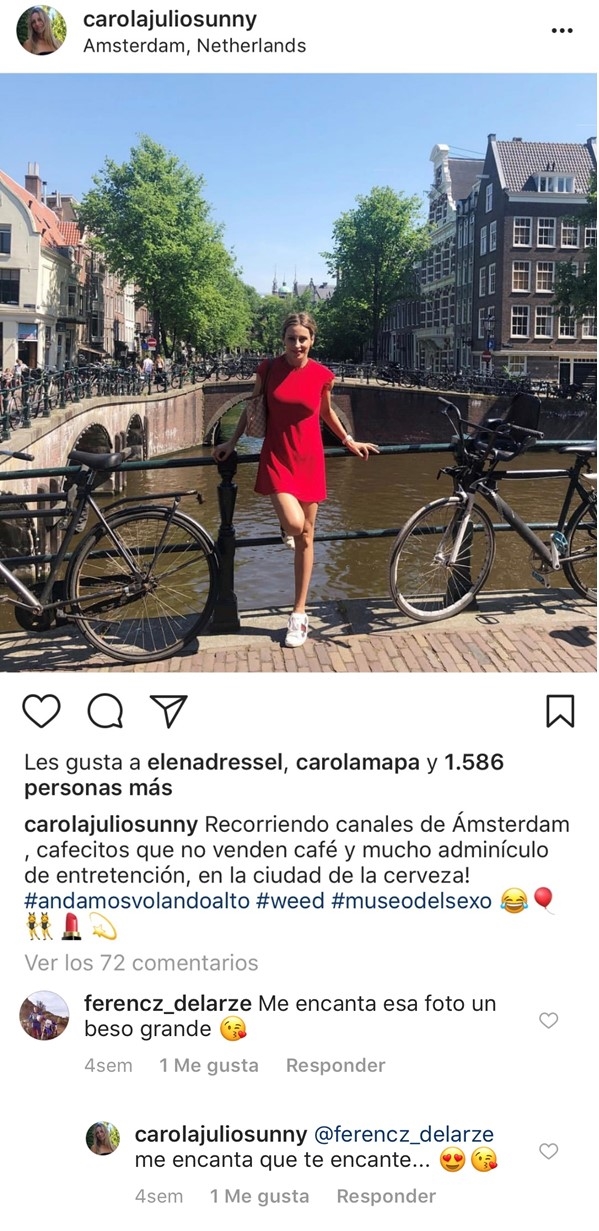Open the Amsterdam, Netherlands location
Screen dimensions: 599x1231
pyautogui.click(x=195, y=46)
